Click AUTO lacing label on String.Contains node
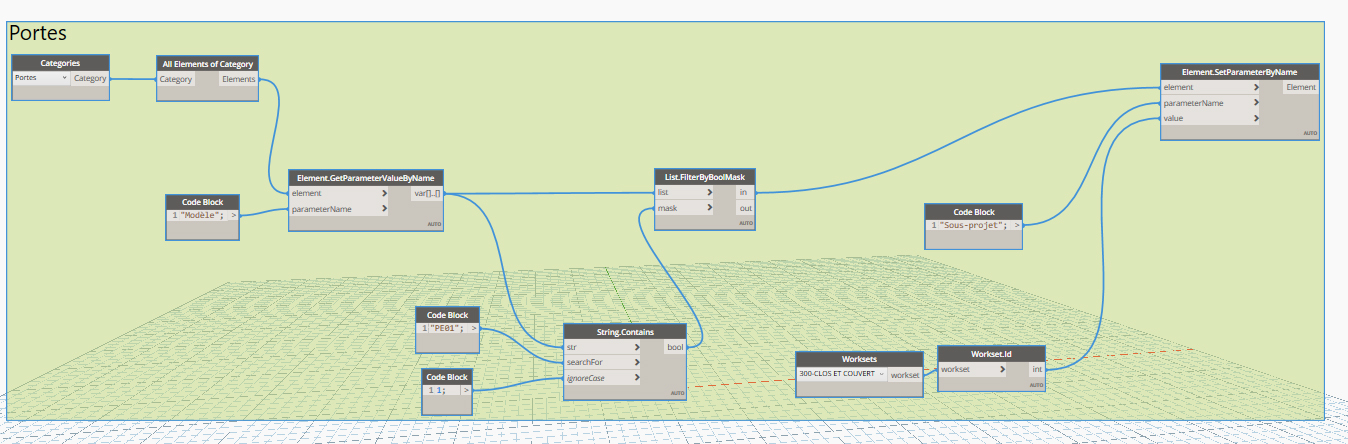The height and width of the screenshot is (444, 1348). coord(678,393)
